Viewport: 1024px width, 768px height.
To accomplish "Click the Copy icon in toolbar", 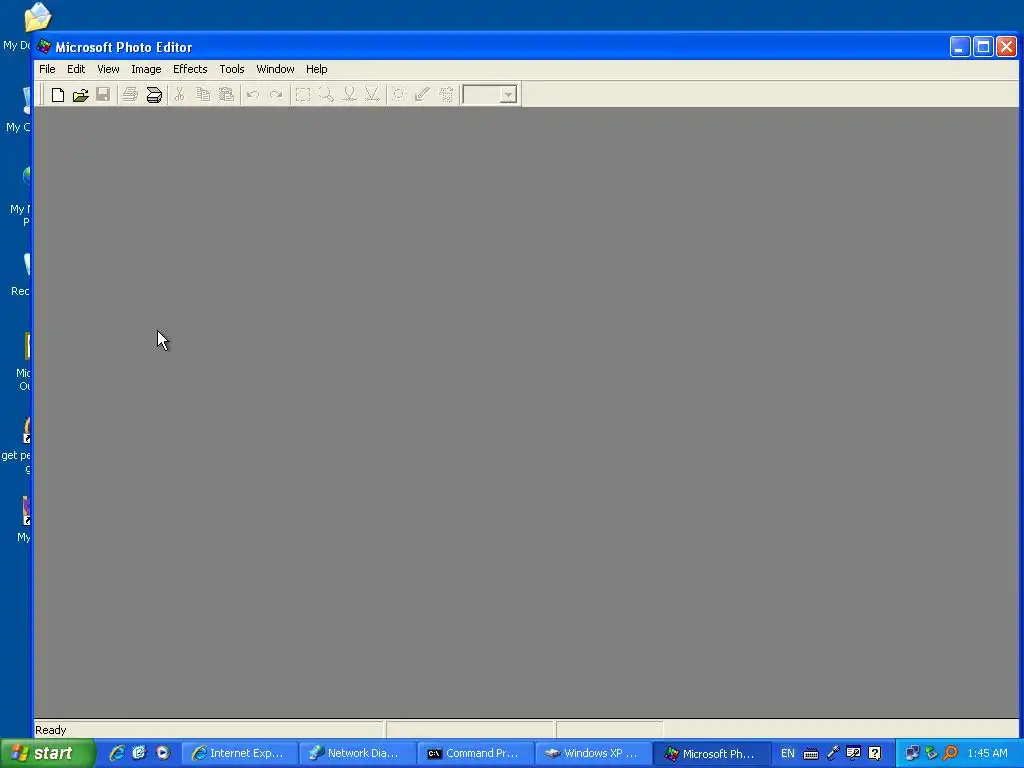I will 203,95.
